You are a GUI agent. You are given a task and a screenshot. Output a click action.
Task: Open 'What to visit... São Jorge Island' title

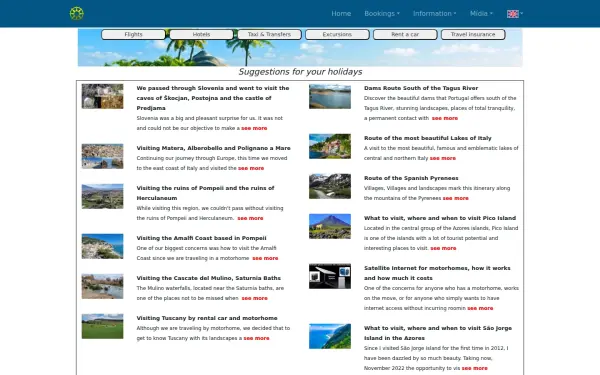click(x=438, y=333)
